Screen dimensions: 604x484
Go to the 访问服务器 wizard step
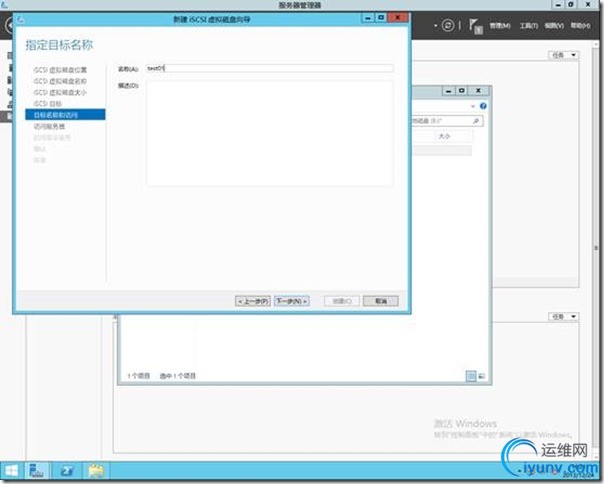(x=49, y=126)
